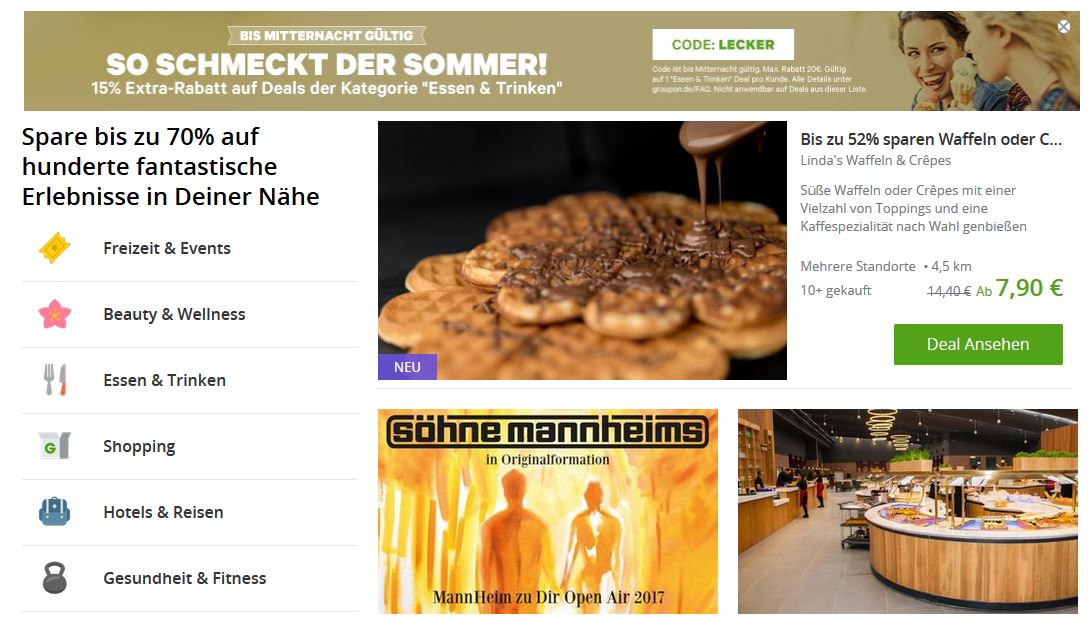Viewport: 1088px width, 625px height.
Task: Open the chocolate waffles deal image
Action: [x=582, y=250]
